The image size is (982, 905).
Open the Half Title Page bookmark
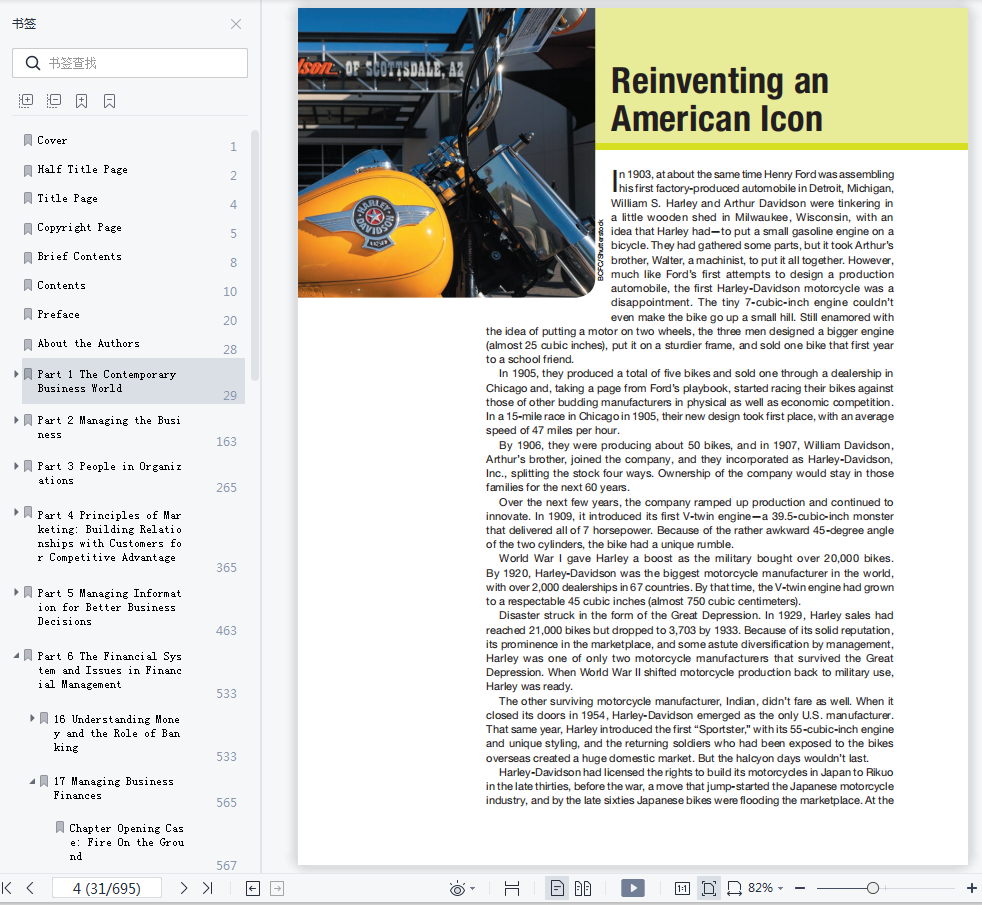[82, 169]
